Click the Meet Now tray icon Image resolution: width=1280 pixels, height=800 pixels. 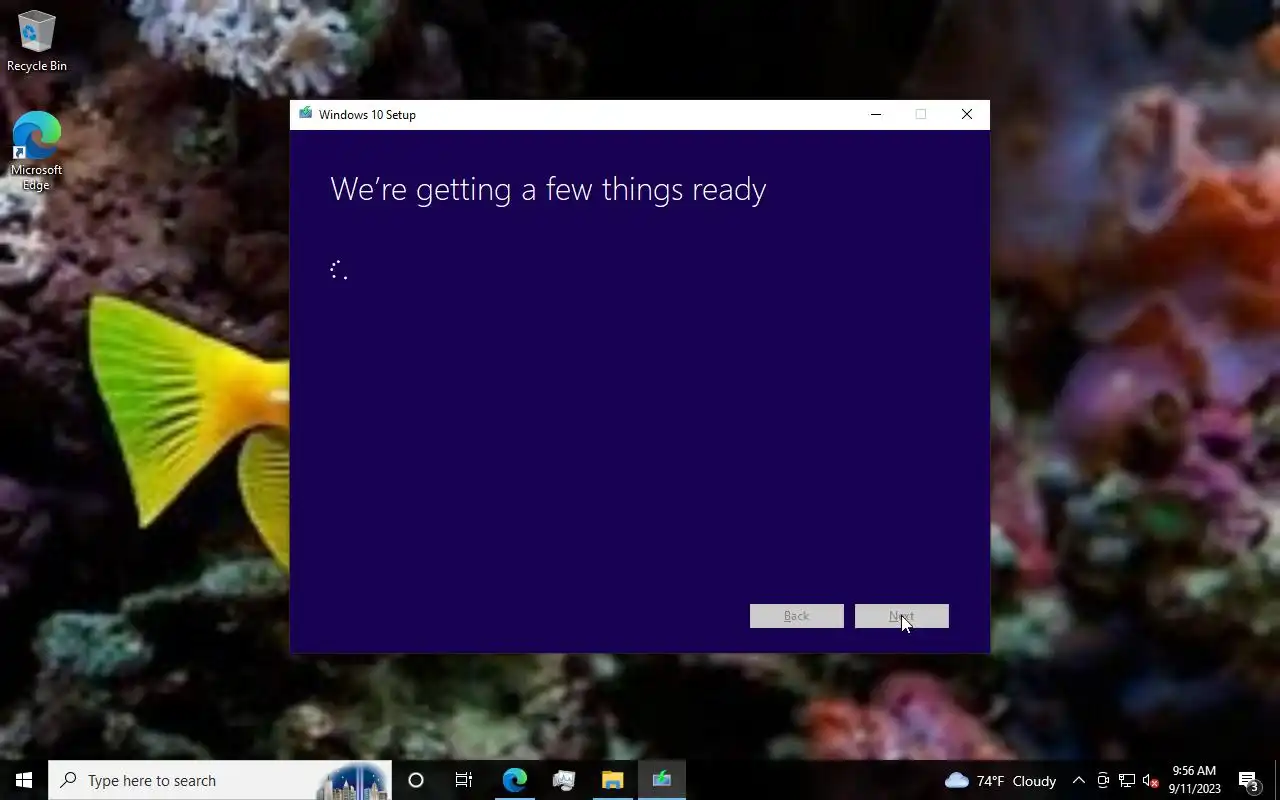(1103, 780)
